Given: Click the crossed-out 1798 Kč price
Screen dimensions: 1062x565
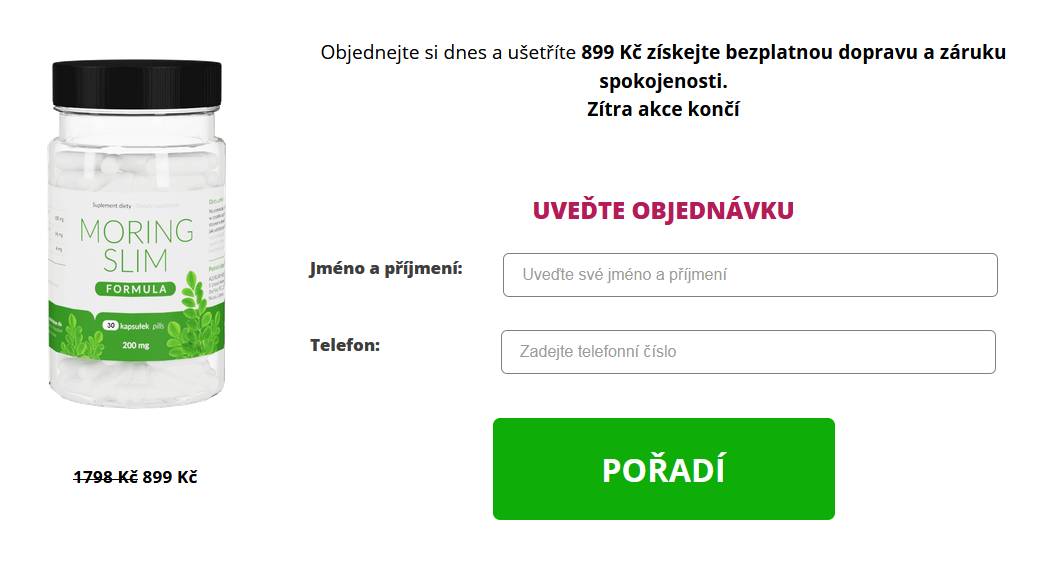Looking at the screenshot, I should point(106,477).
